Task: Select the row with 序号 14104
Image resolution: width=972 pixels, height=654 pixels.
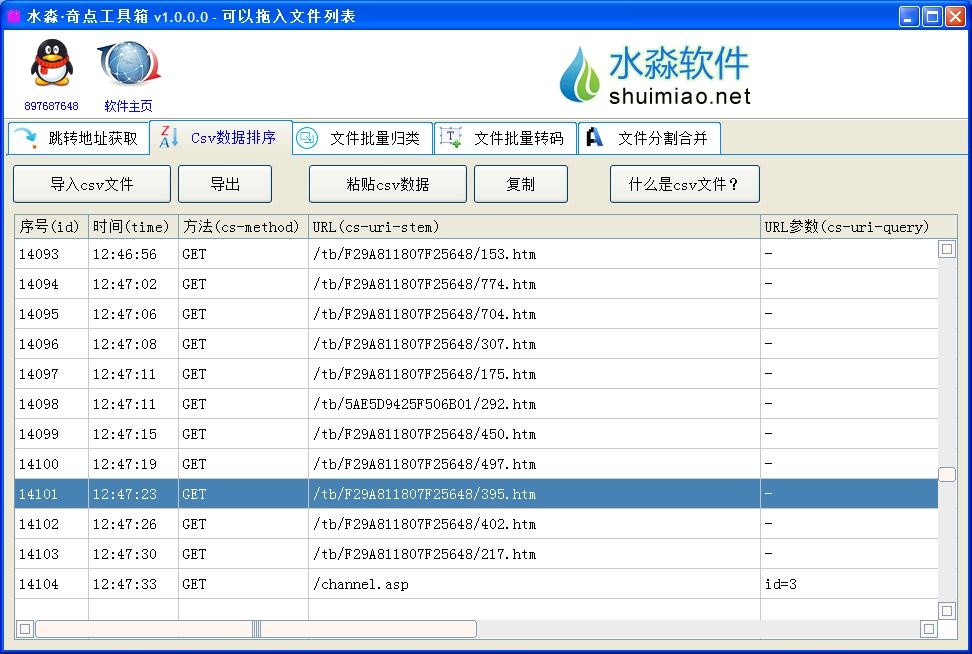Action: tap(400, 584)
